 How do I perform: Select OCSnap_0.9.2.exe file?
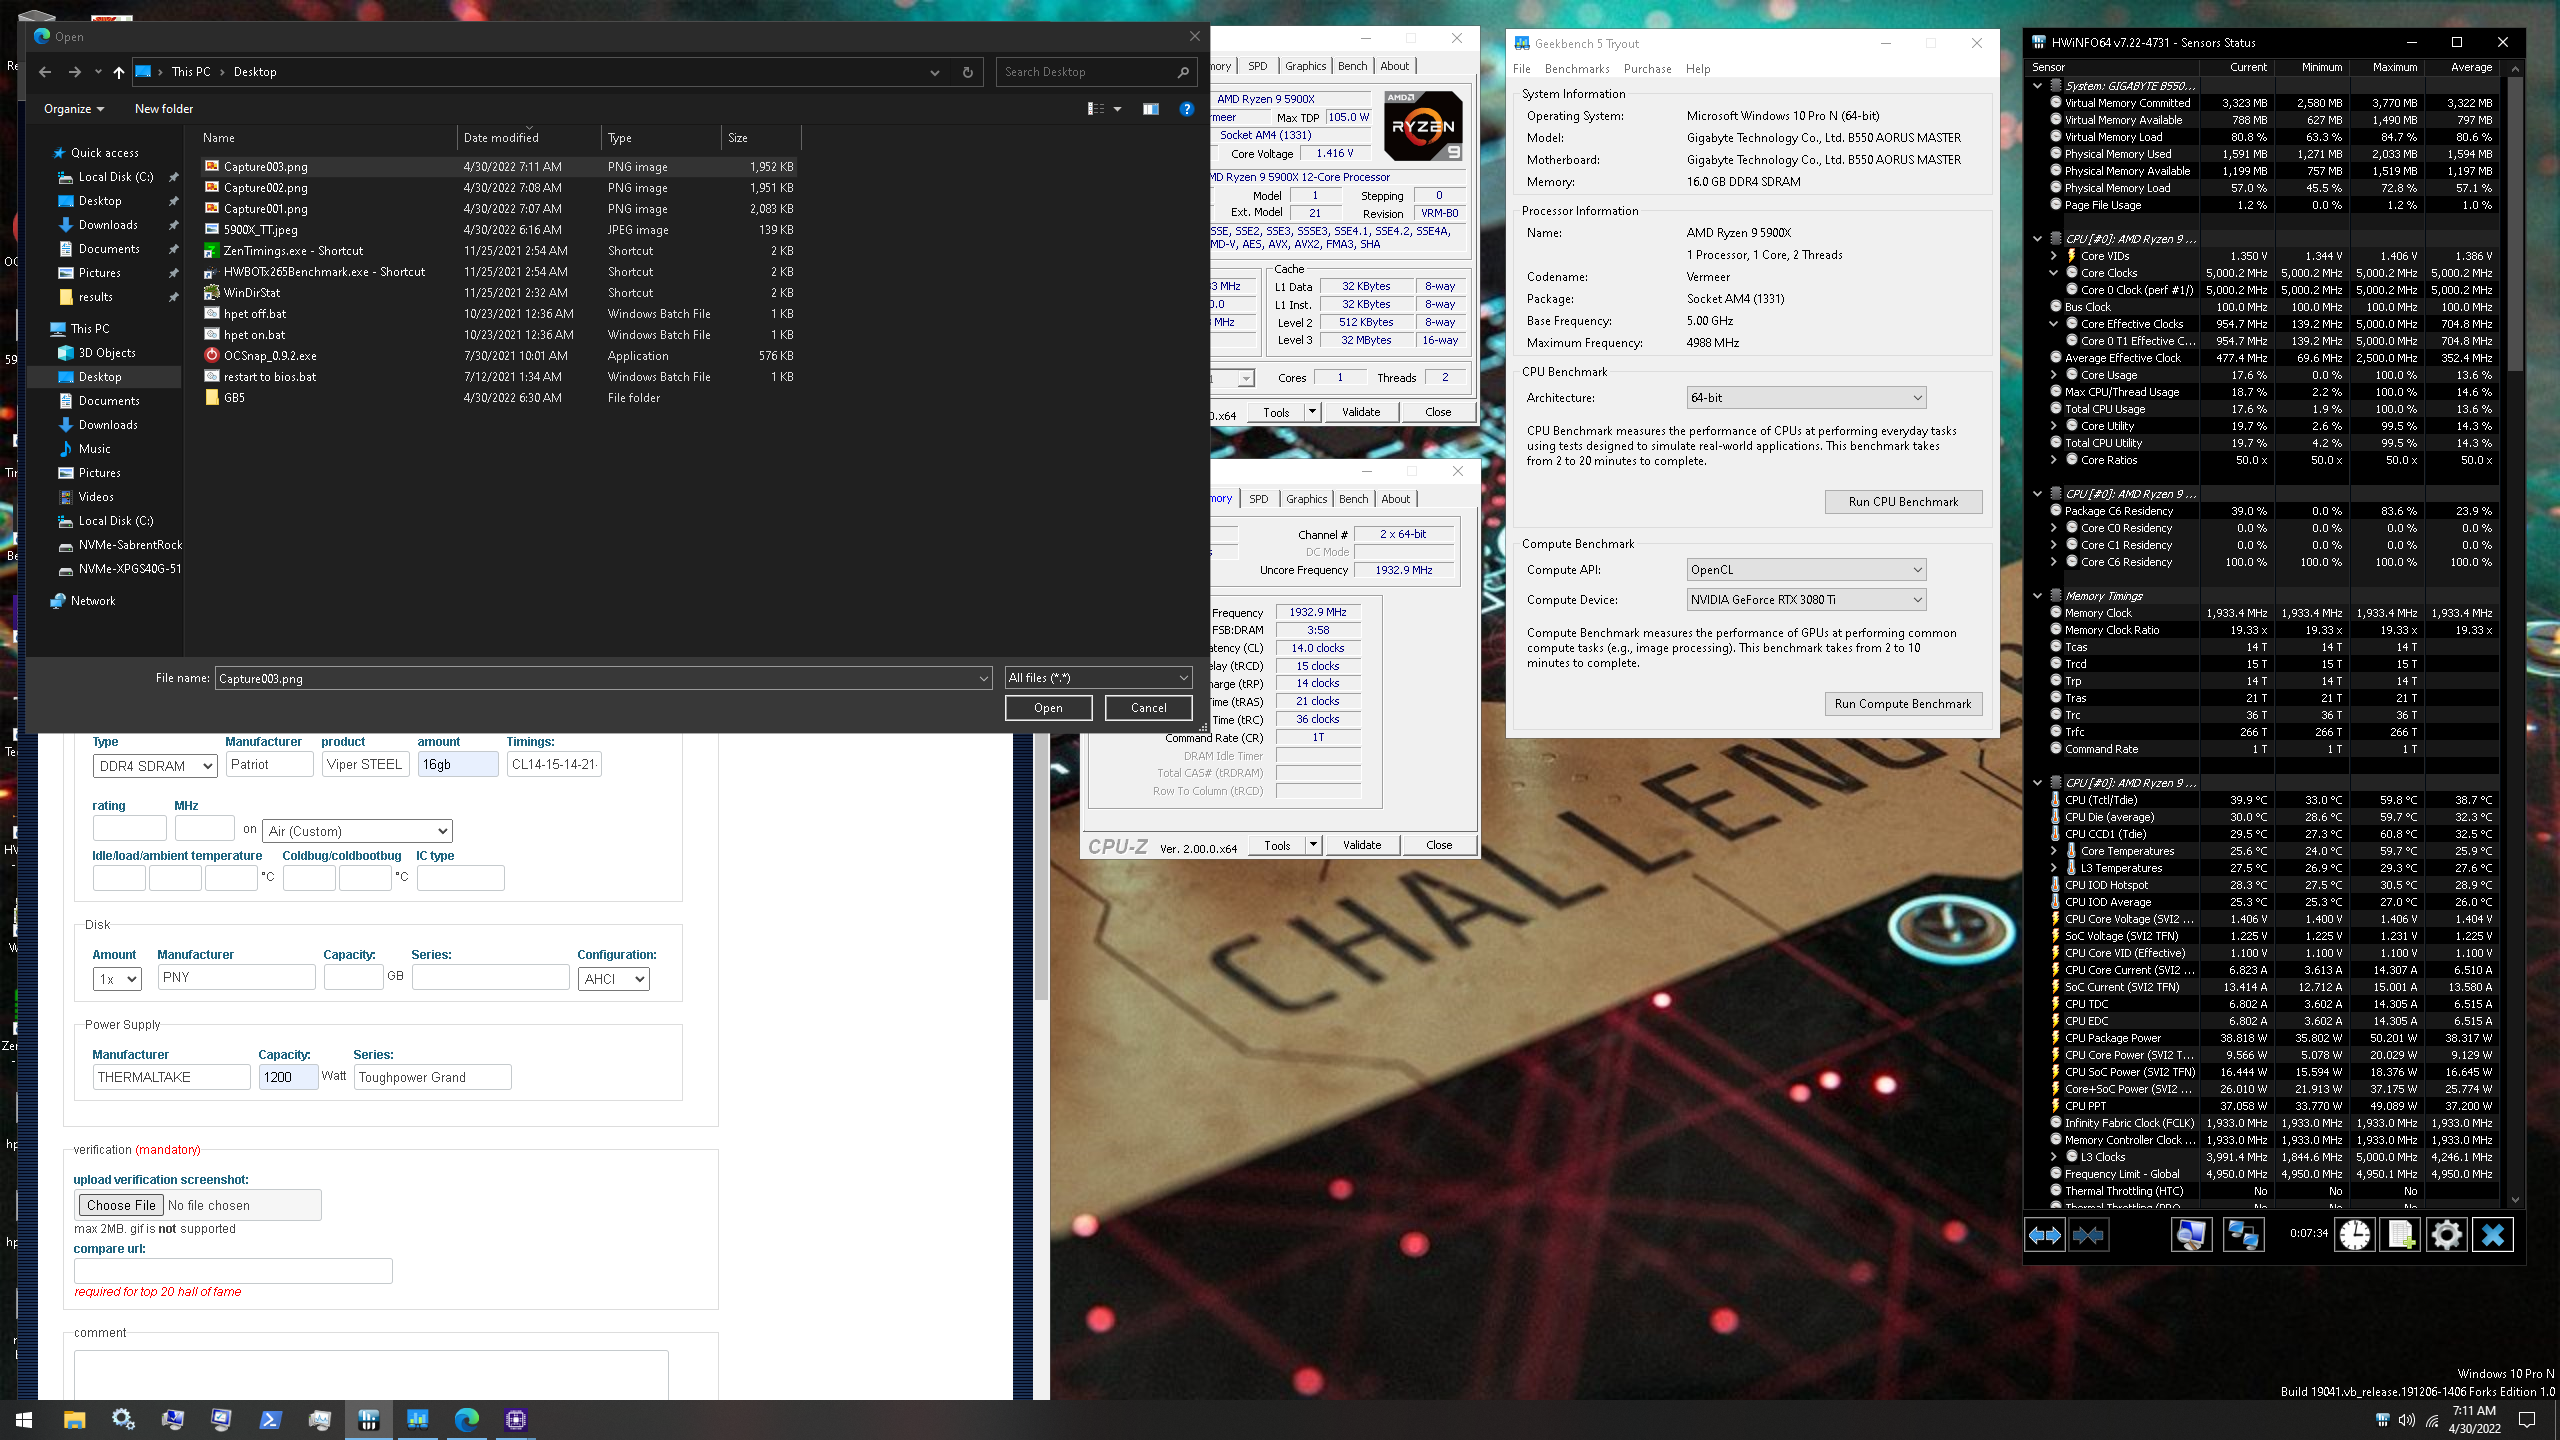(270, 356)
